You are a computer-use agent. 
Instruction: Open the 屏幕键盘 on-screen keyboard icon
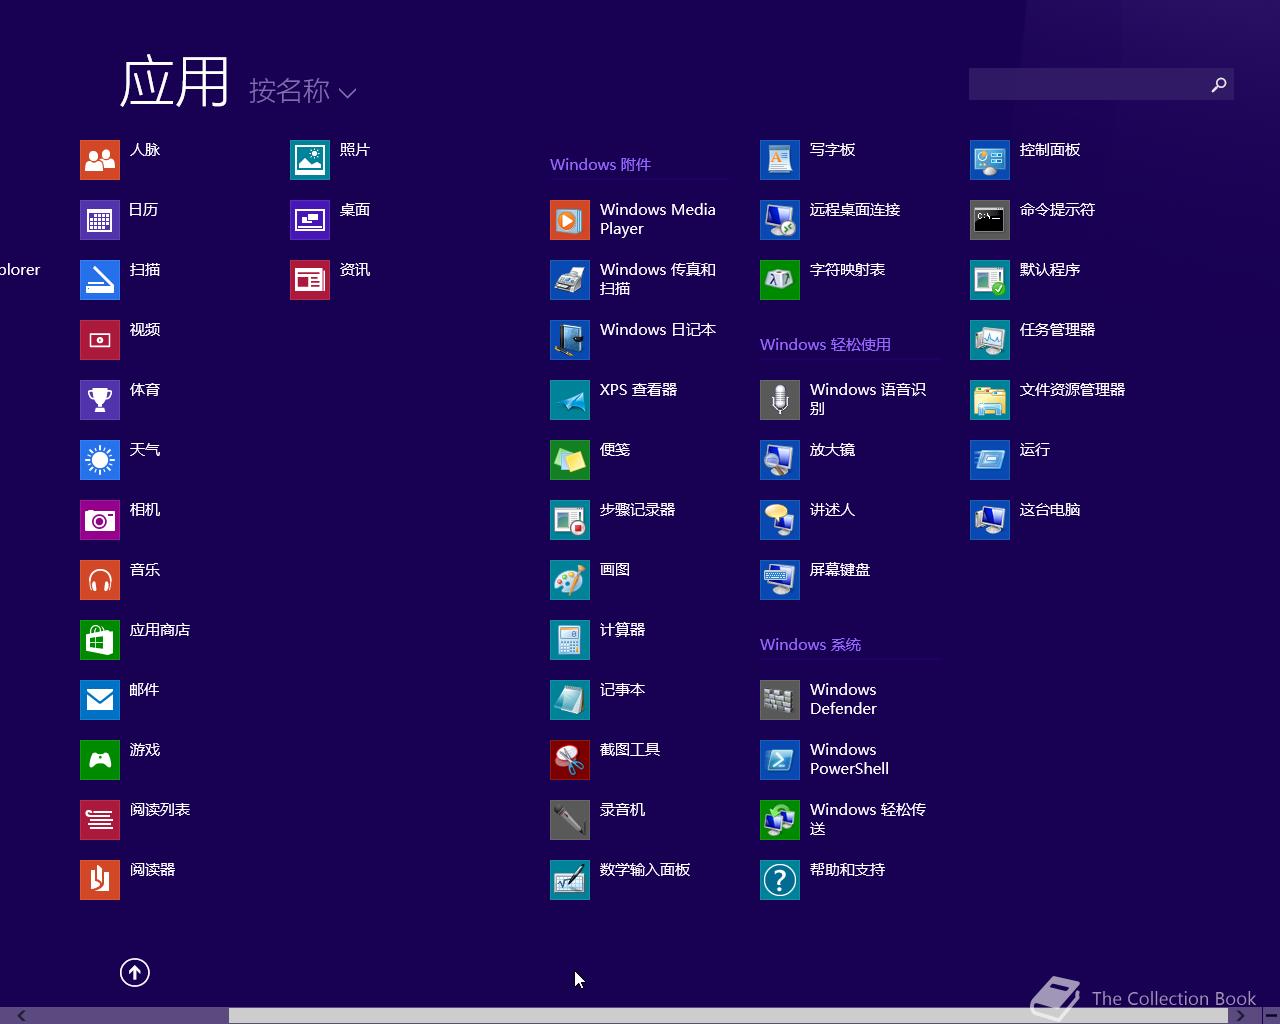tap(780, 580)
